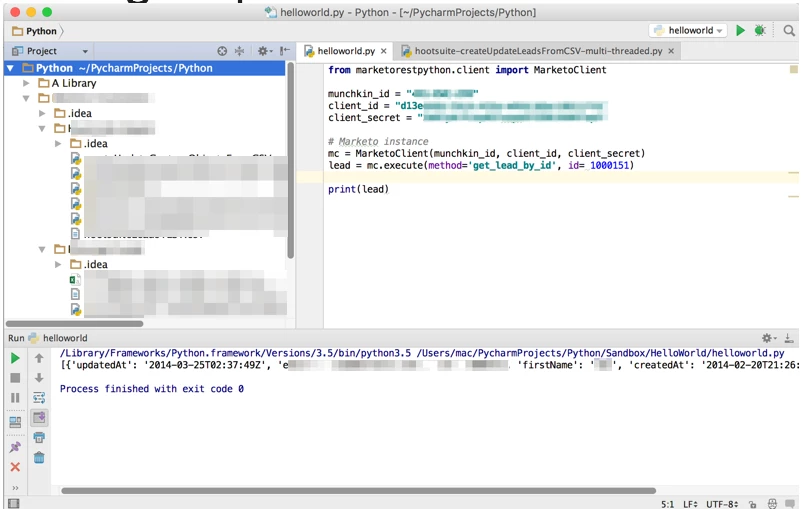This screenshot has width=804, height=509.
Task: Hide the Run tool window
Action: (x=789, y=338)
